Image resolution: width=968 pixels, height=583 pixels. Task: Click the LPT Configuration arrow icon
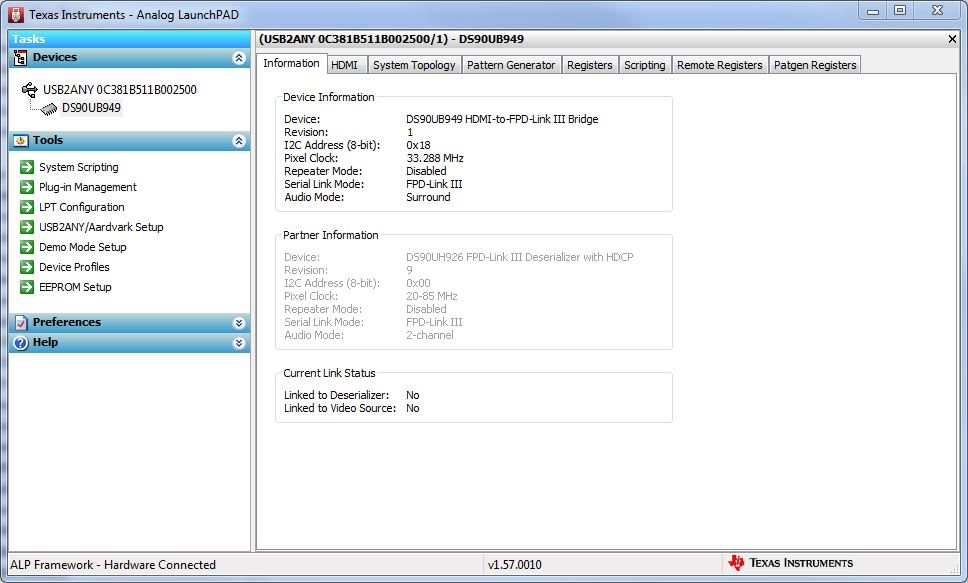tap(27, 207)
